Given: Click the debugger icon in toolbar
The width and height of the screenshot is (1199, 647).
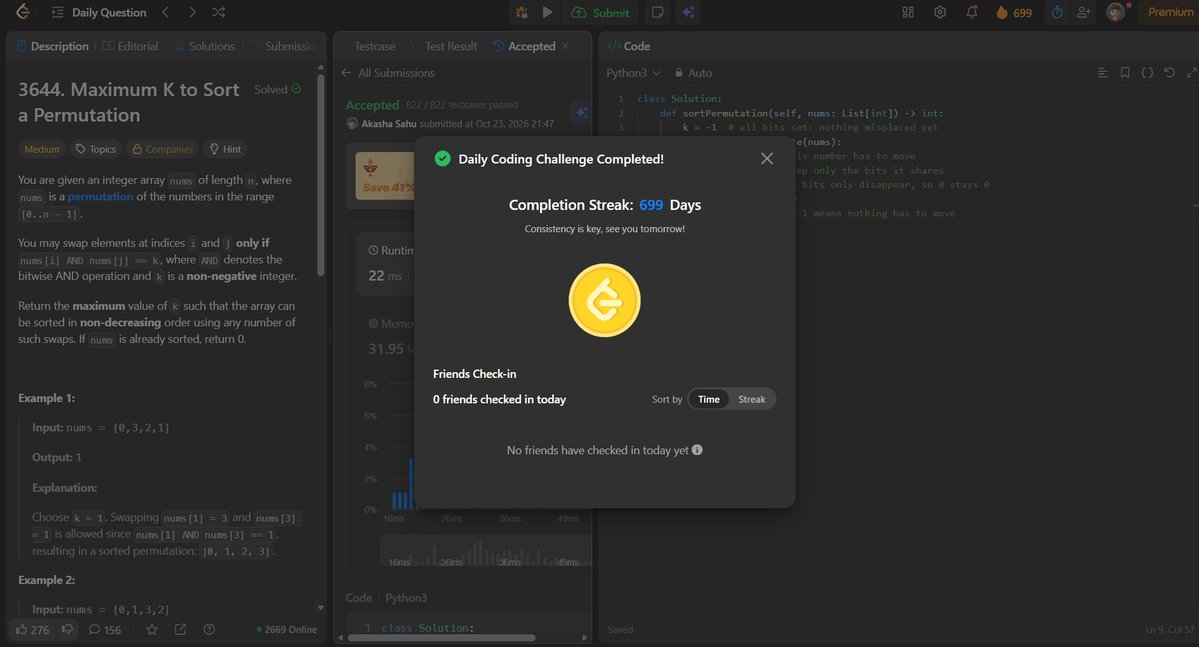Looking at the screenshot, I should coord(522,12).
